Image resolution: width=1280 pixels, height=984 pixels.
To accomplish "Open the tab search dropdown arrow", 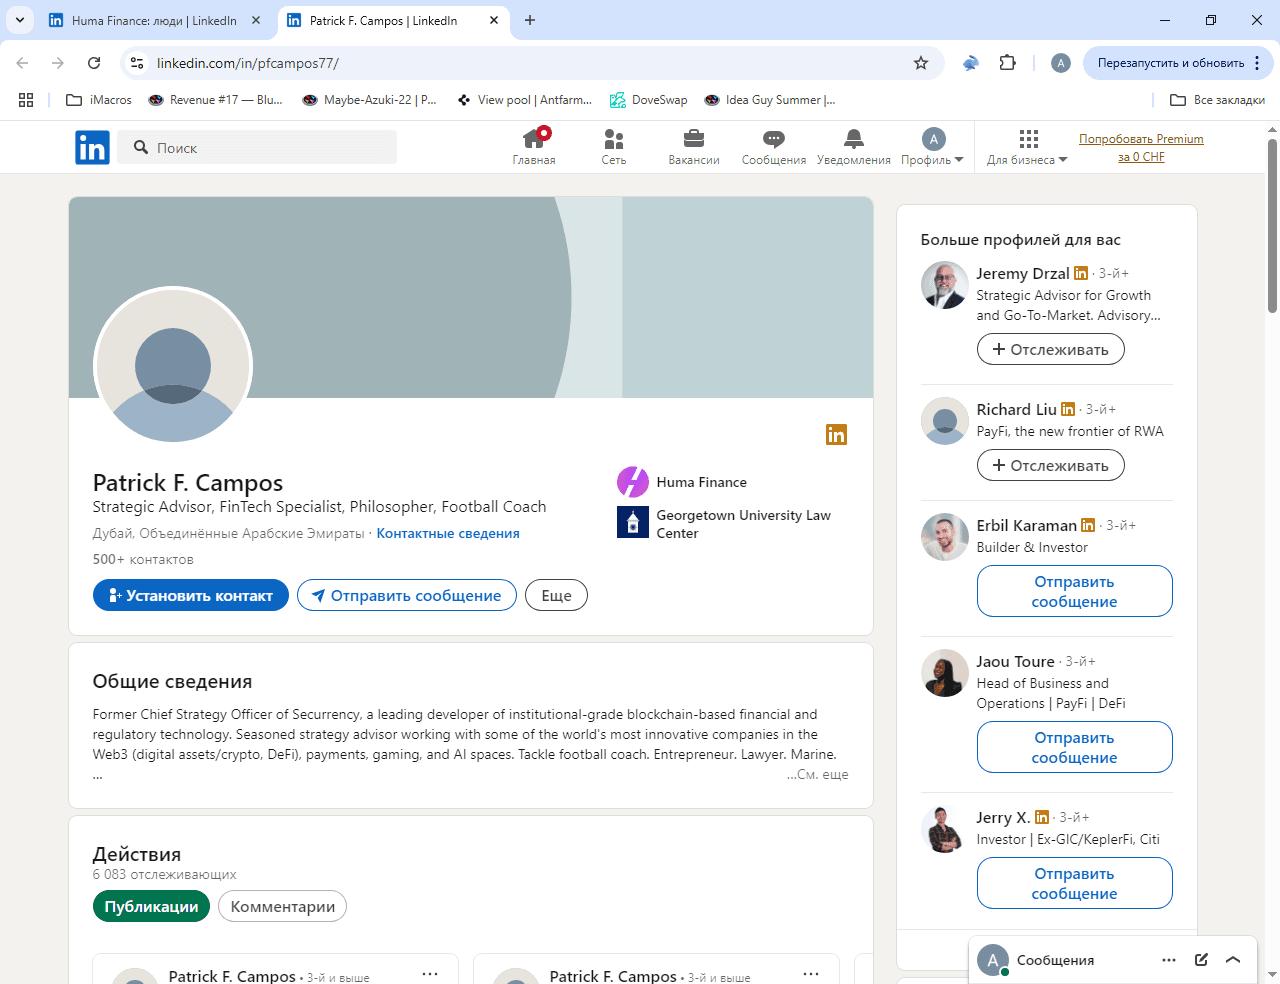I will 19,20.
